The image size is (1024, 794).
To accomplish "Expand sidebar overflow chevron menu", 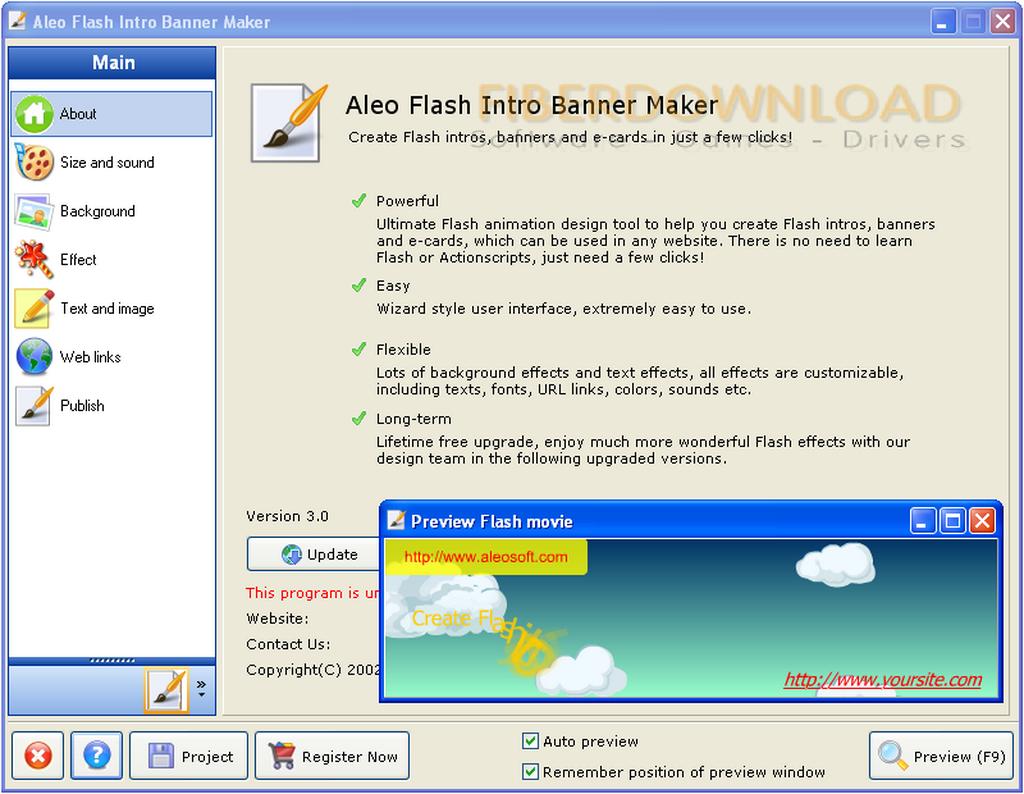I will click(x=201, y=688).
